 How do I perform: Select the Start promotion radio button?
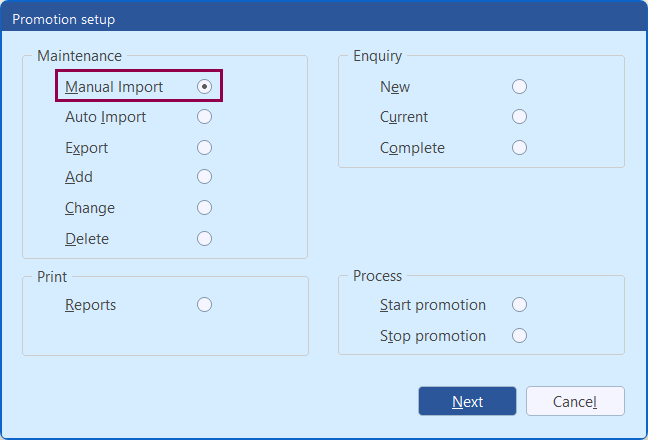pyautogui.click(x=519, y=305)
